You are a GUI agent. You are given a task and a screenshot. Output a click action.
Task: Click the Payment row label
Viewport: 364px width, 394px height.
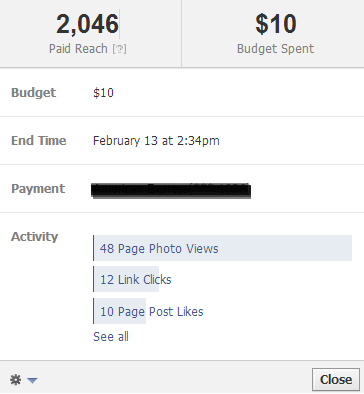point(38,189)
